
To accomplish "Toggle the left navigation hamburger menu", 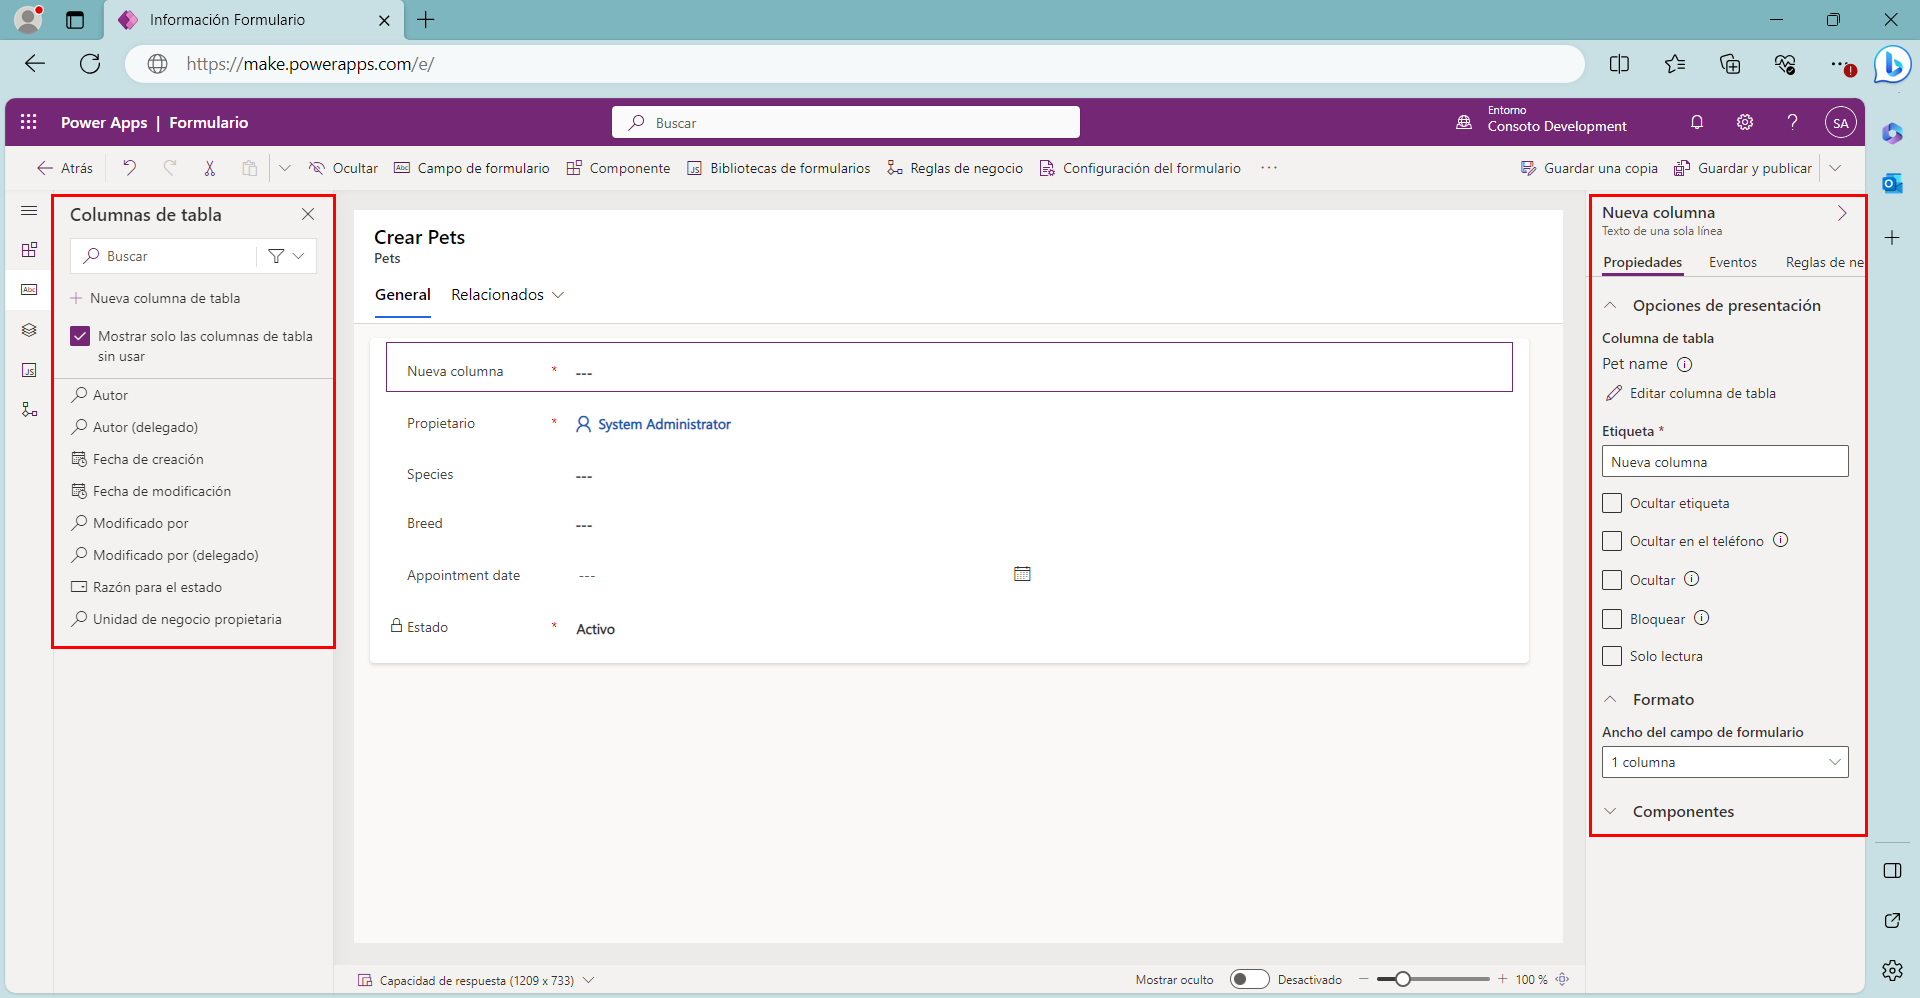I will (29, 211).
